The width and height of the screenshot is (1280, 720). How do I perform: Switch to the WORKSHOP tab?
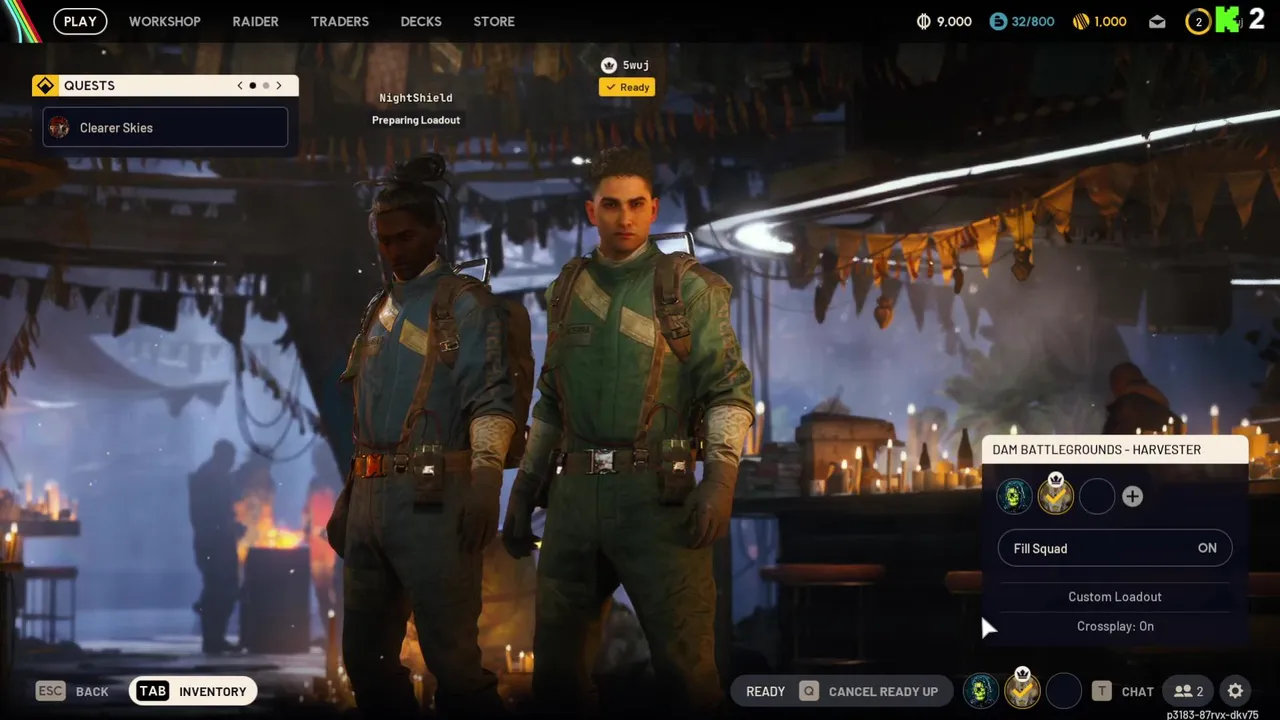(x=165, y=21)
